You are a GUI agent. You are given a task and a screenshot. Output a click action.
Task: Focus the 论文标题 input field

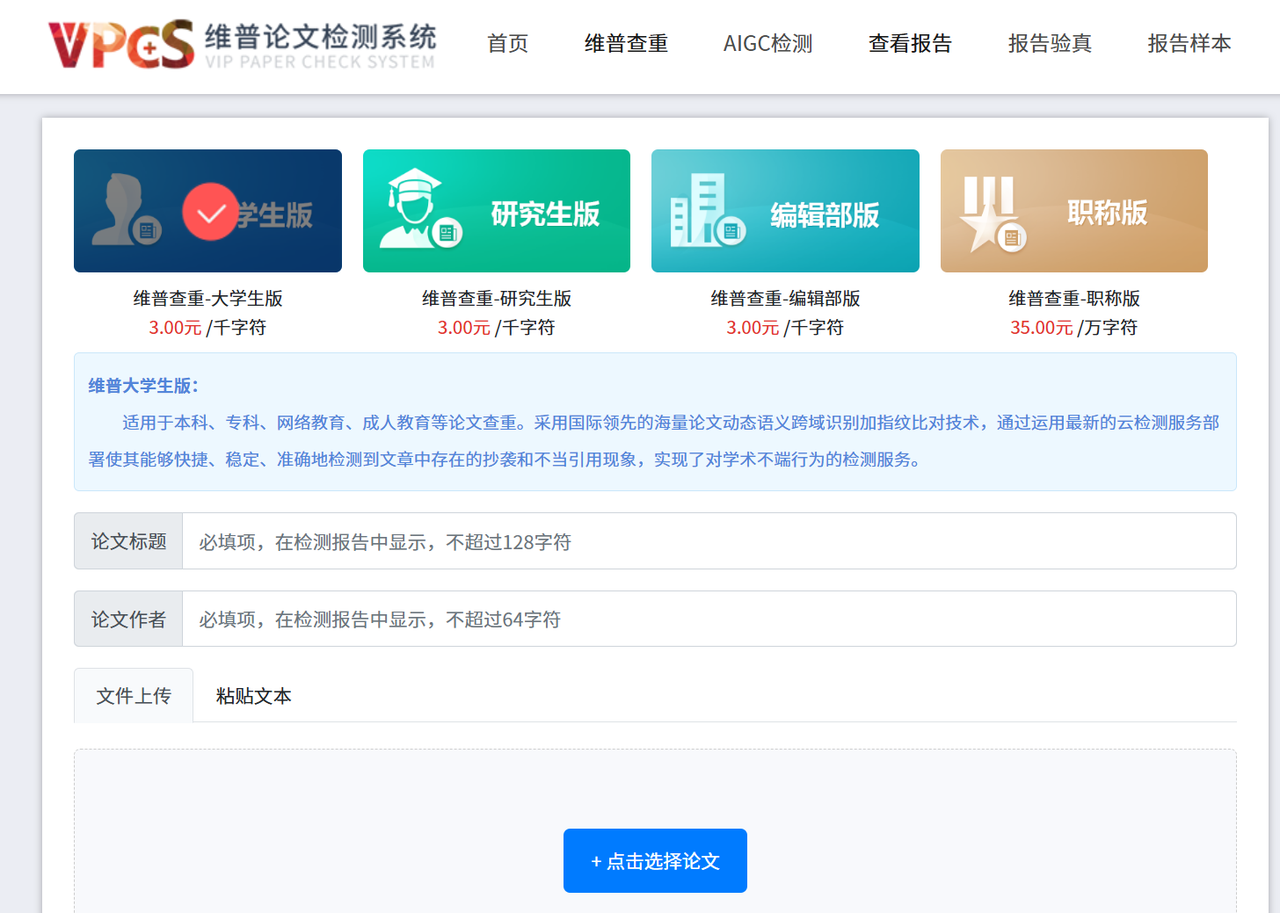709,541
